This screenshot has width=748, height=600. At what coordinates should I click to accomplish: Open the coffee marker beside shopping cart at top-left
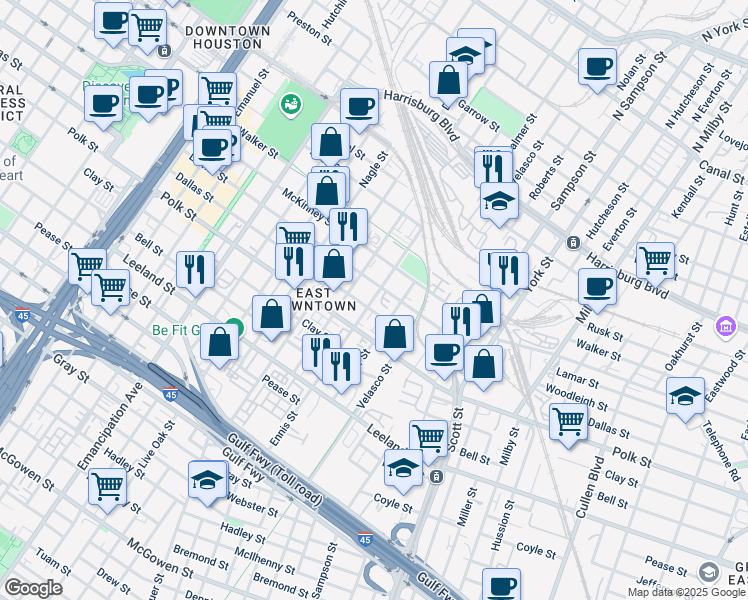113,22
